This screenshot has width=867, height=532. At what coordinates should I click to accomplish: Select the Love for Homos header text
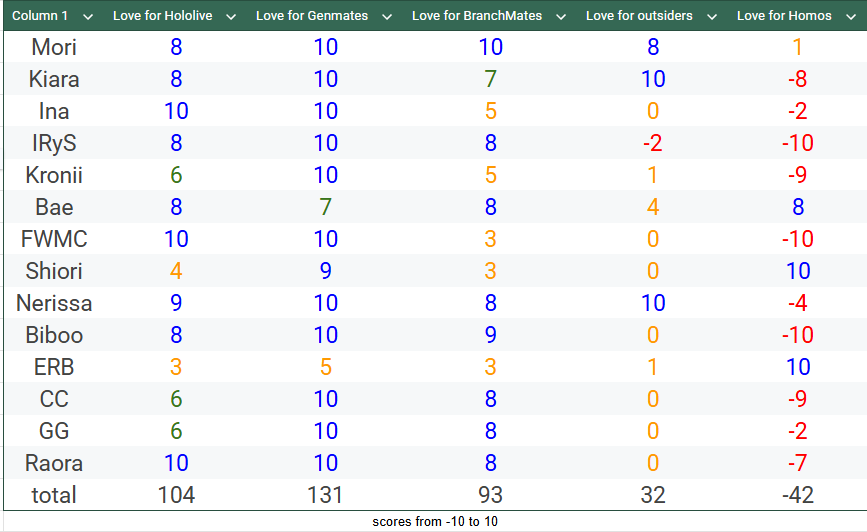(x=784, y=15)
